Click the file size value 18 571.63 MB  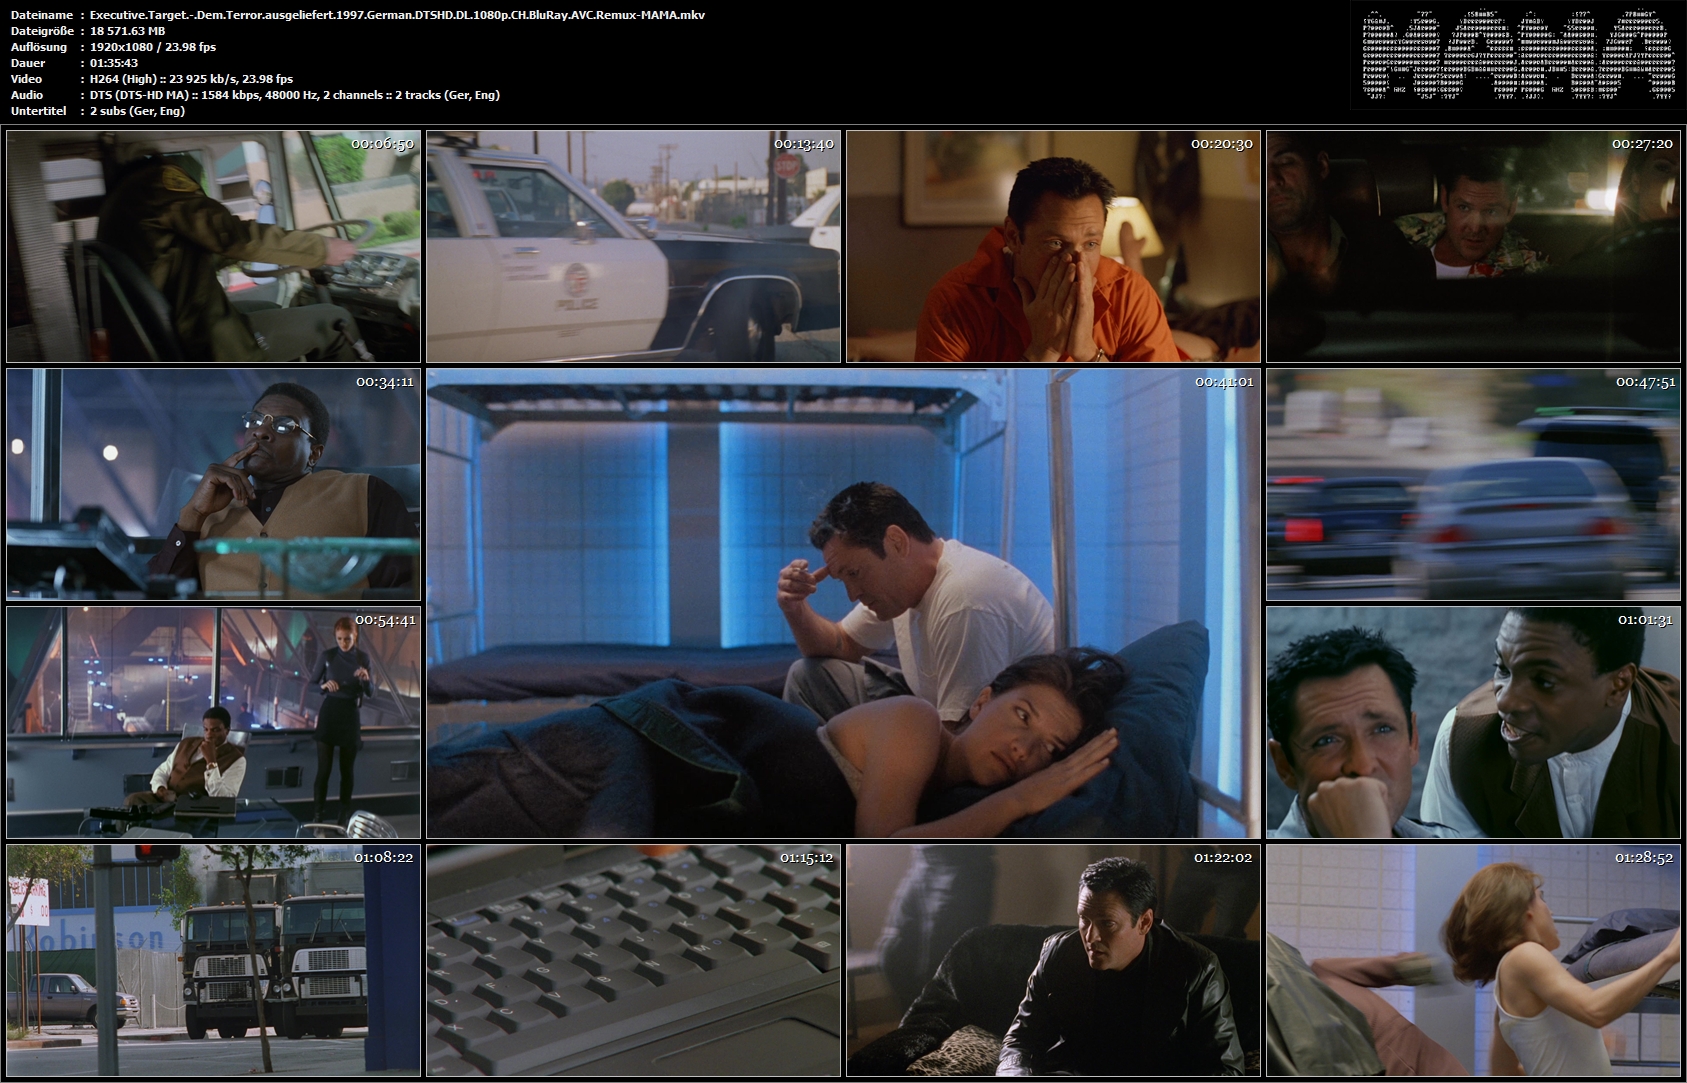[128, 31]
